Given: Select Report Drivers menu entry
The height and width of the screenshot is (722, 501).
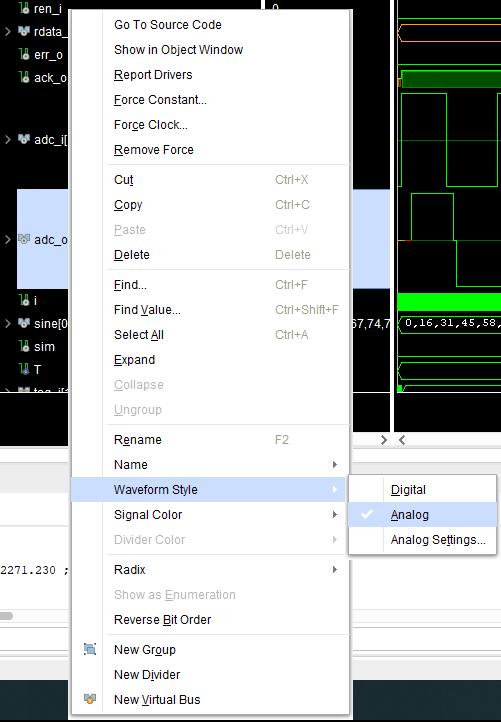Looking at the screenshot, I should [x=210, y=75].
